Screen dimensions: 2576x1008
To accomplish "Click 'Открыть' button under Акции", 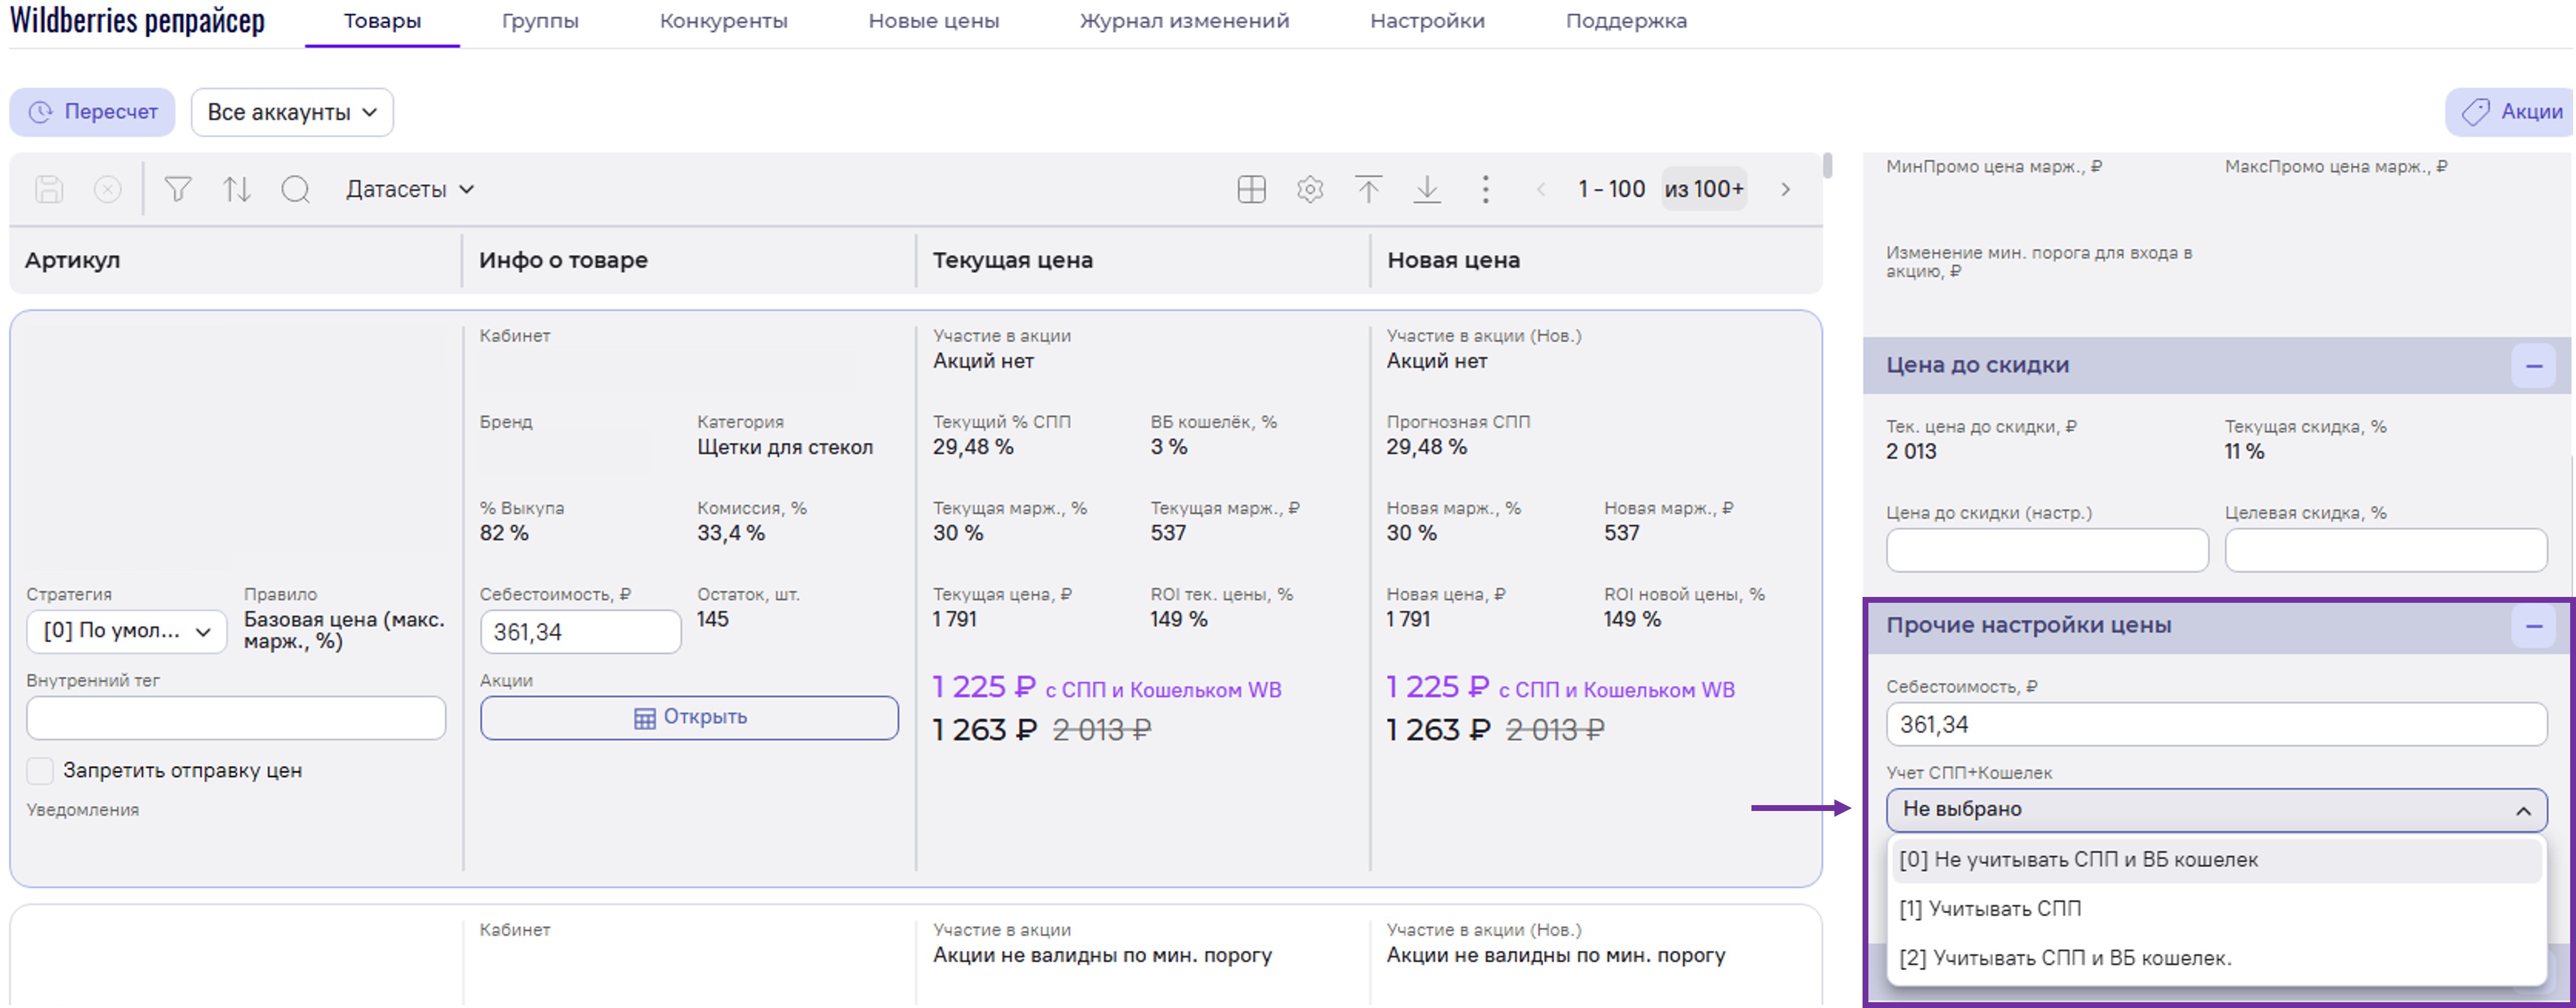I will (689, 717).
